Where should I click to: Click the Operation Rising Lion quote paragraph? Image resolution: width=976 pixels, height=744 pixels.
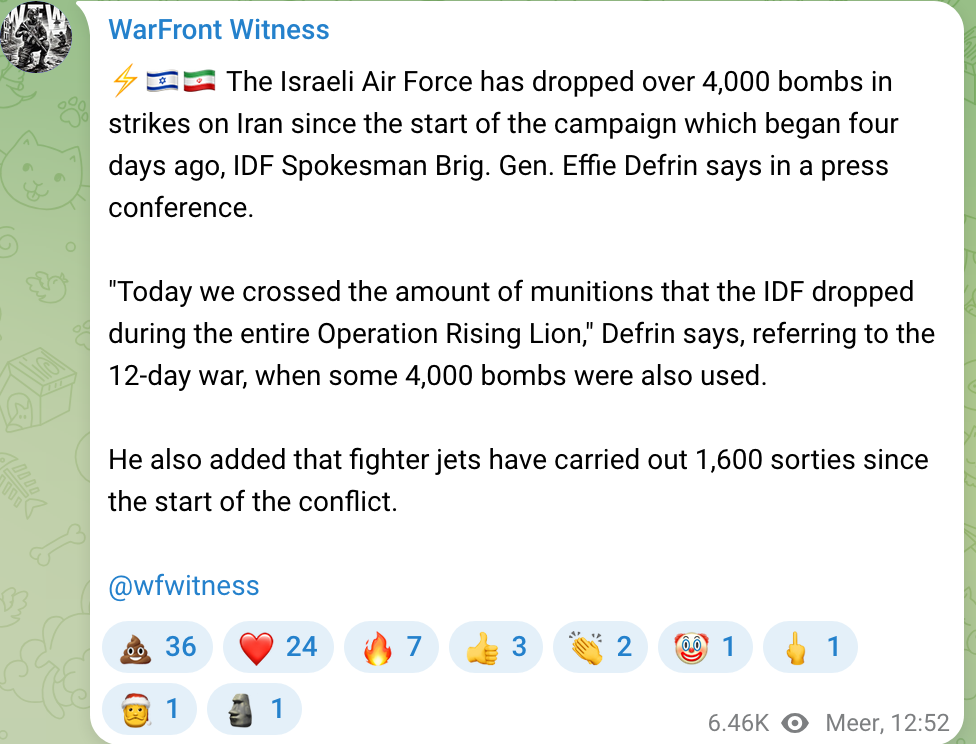pyautogui.click(x=520, y=333)
